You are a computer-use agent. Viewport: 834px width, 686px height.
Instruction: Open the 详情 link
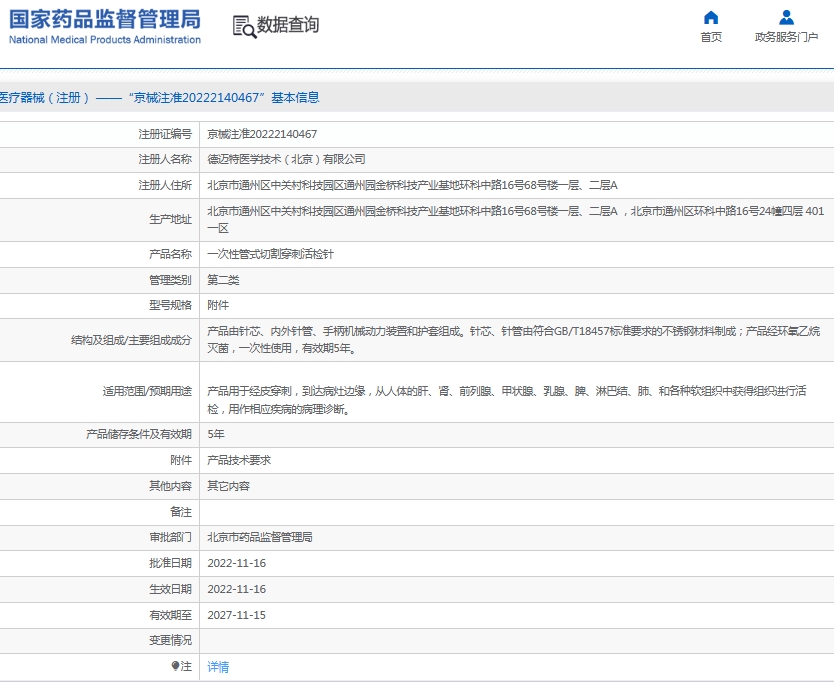[218, 667]
